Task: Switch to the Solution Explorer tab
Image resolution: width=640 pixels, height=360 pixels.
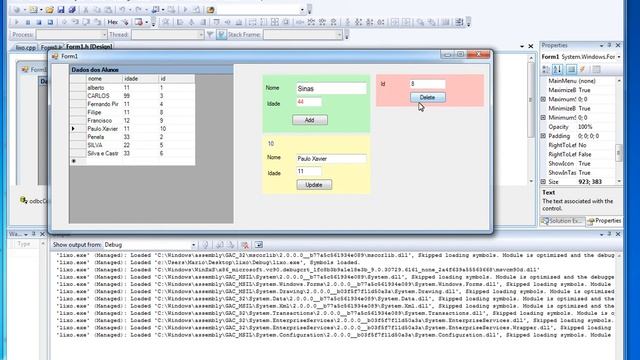Action: [x=562, y=221]
